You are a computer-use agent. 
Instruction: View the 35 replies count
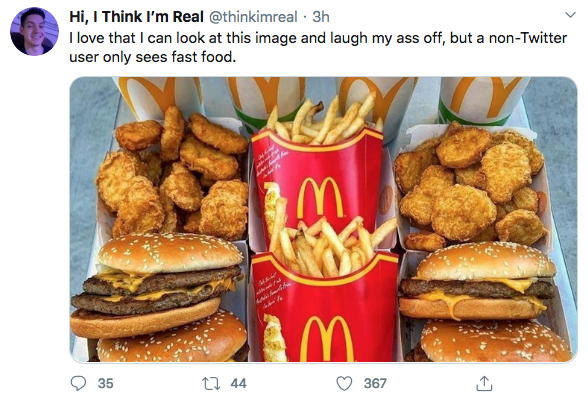tap(105, 384)
